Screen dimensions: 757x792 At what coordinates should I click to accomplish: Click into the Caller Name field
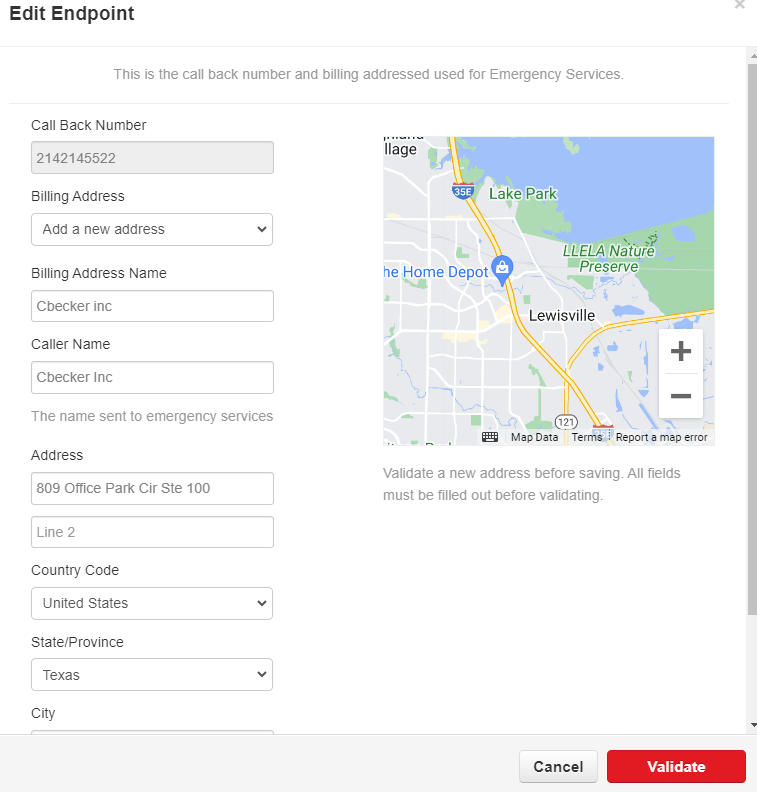(x=152, y=377)
